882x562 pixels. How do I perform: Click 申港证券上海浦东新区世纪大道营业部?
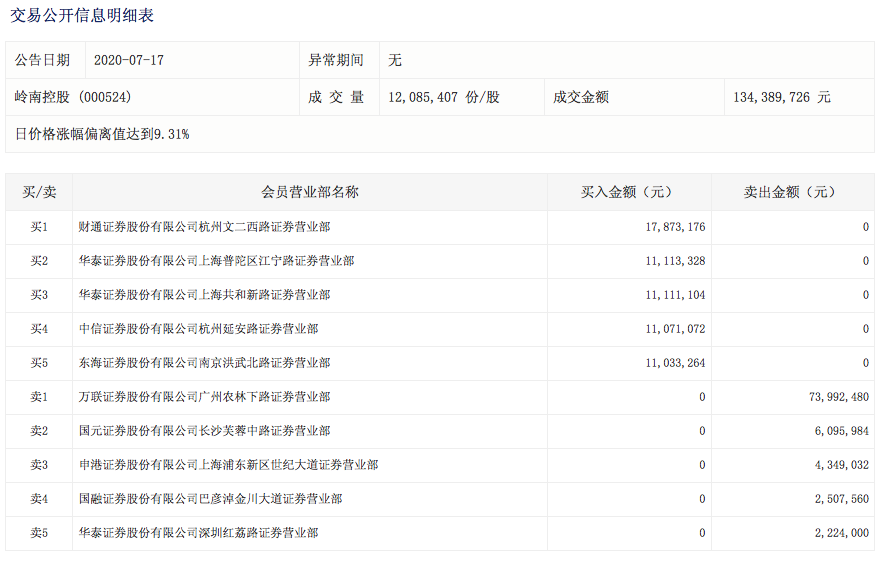click(228, 465)
